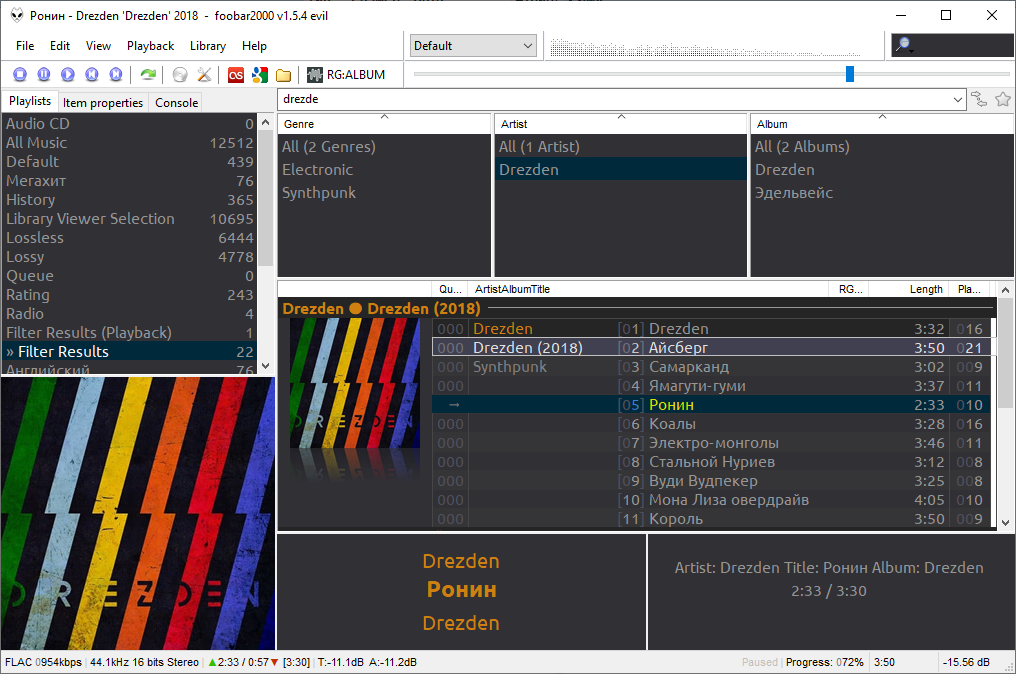Screen dimensions: 1016x674
Task: Select the Synthpunk genre filter
Action: click(x=319, y=193)
